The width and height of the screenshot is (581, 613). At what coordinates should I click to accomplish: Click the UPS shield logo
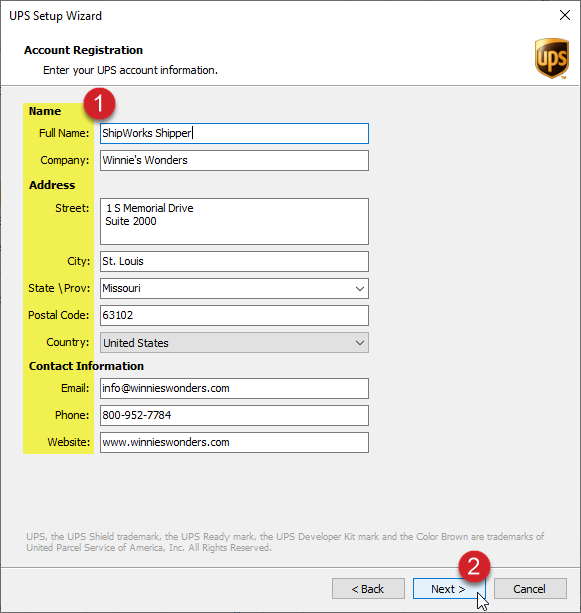point(552,58)
